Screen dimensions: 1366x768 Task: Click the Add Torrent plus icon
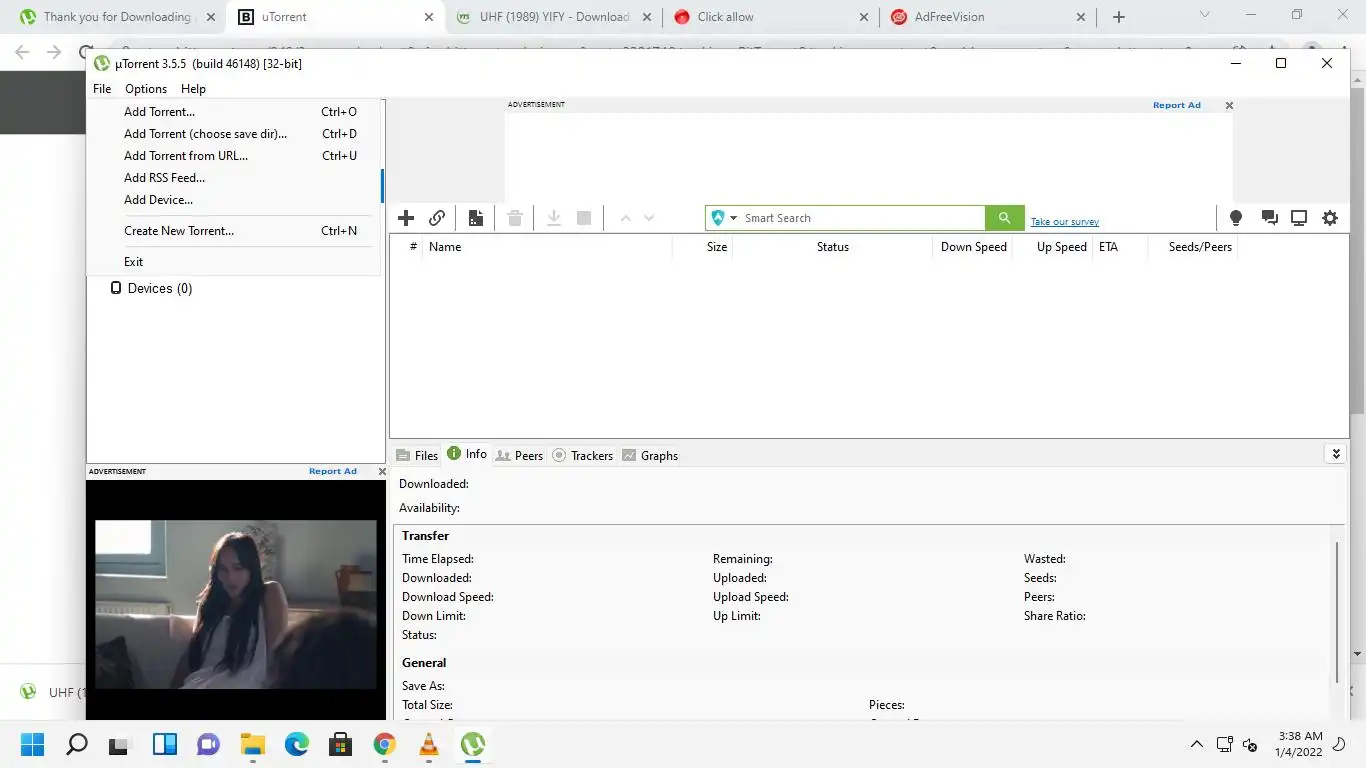tap(406, 218)
